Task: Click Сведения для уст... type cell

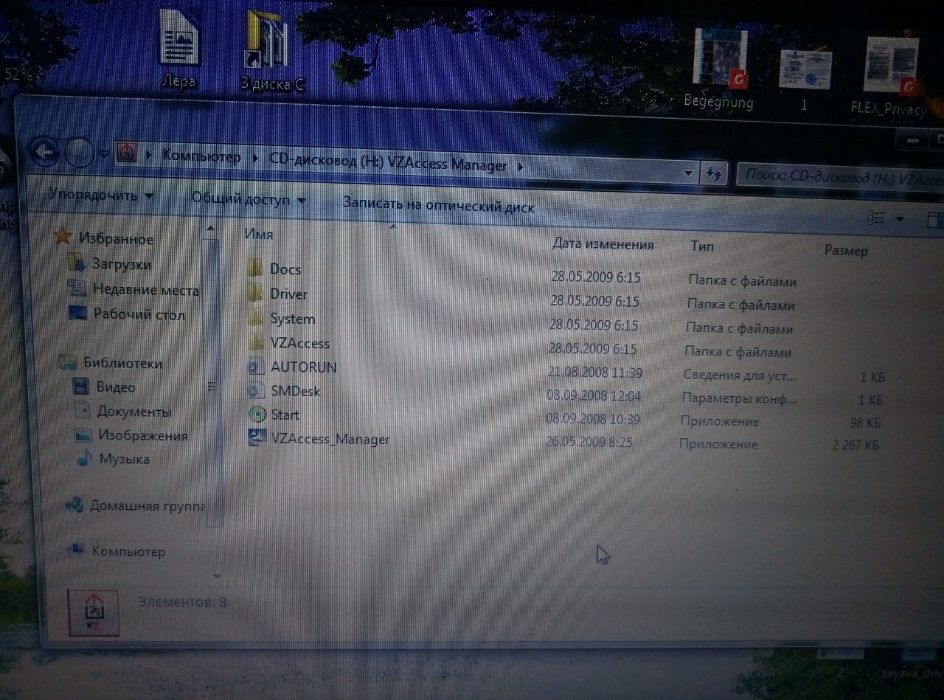Action: (739, 375)
